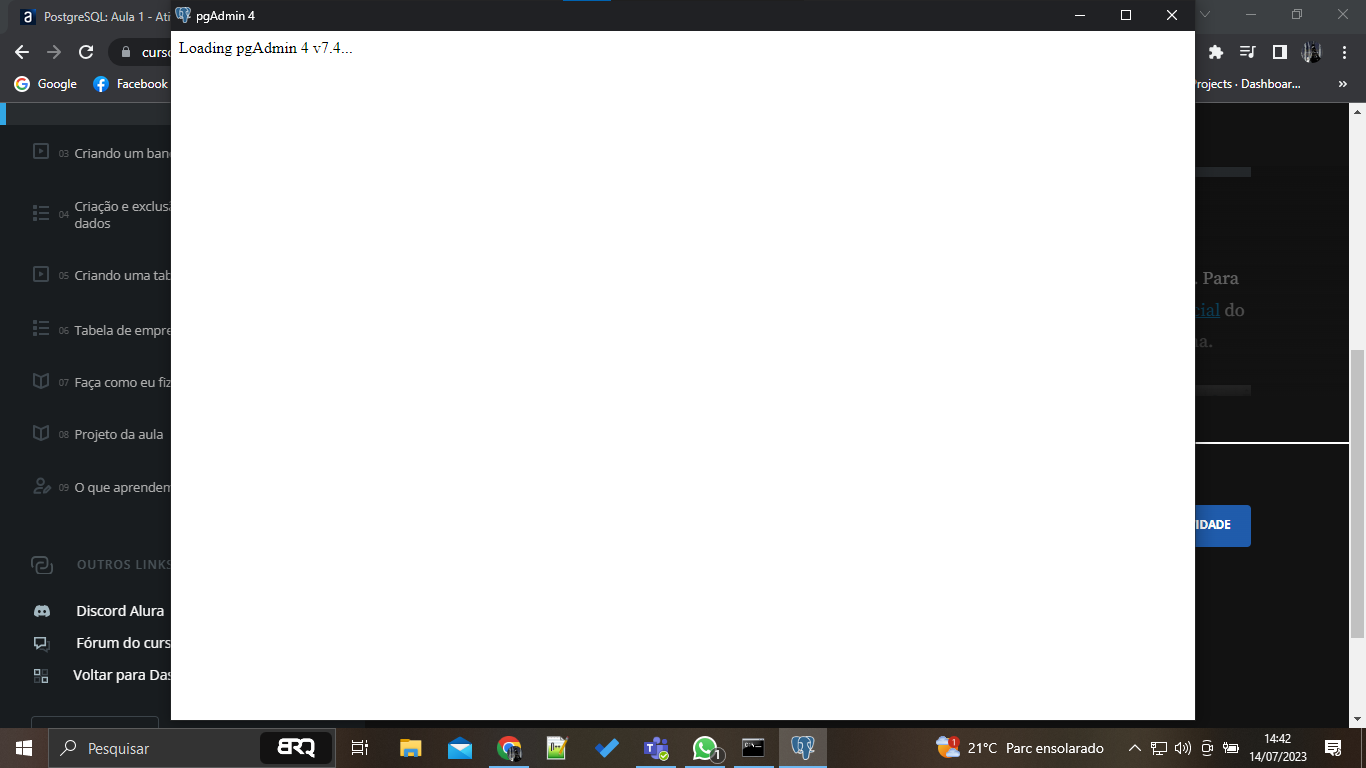Open the Mail app from the taskbar
The image size is (1366, 768).
pyautogui.click(x=460, y=748)
